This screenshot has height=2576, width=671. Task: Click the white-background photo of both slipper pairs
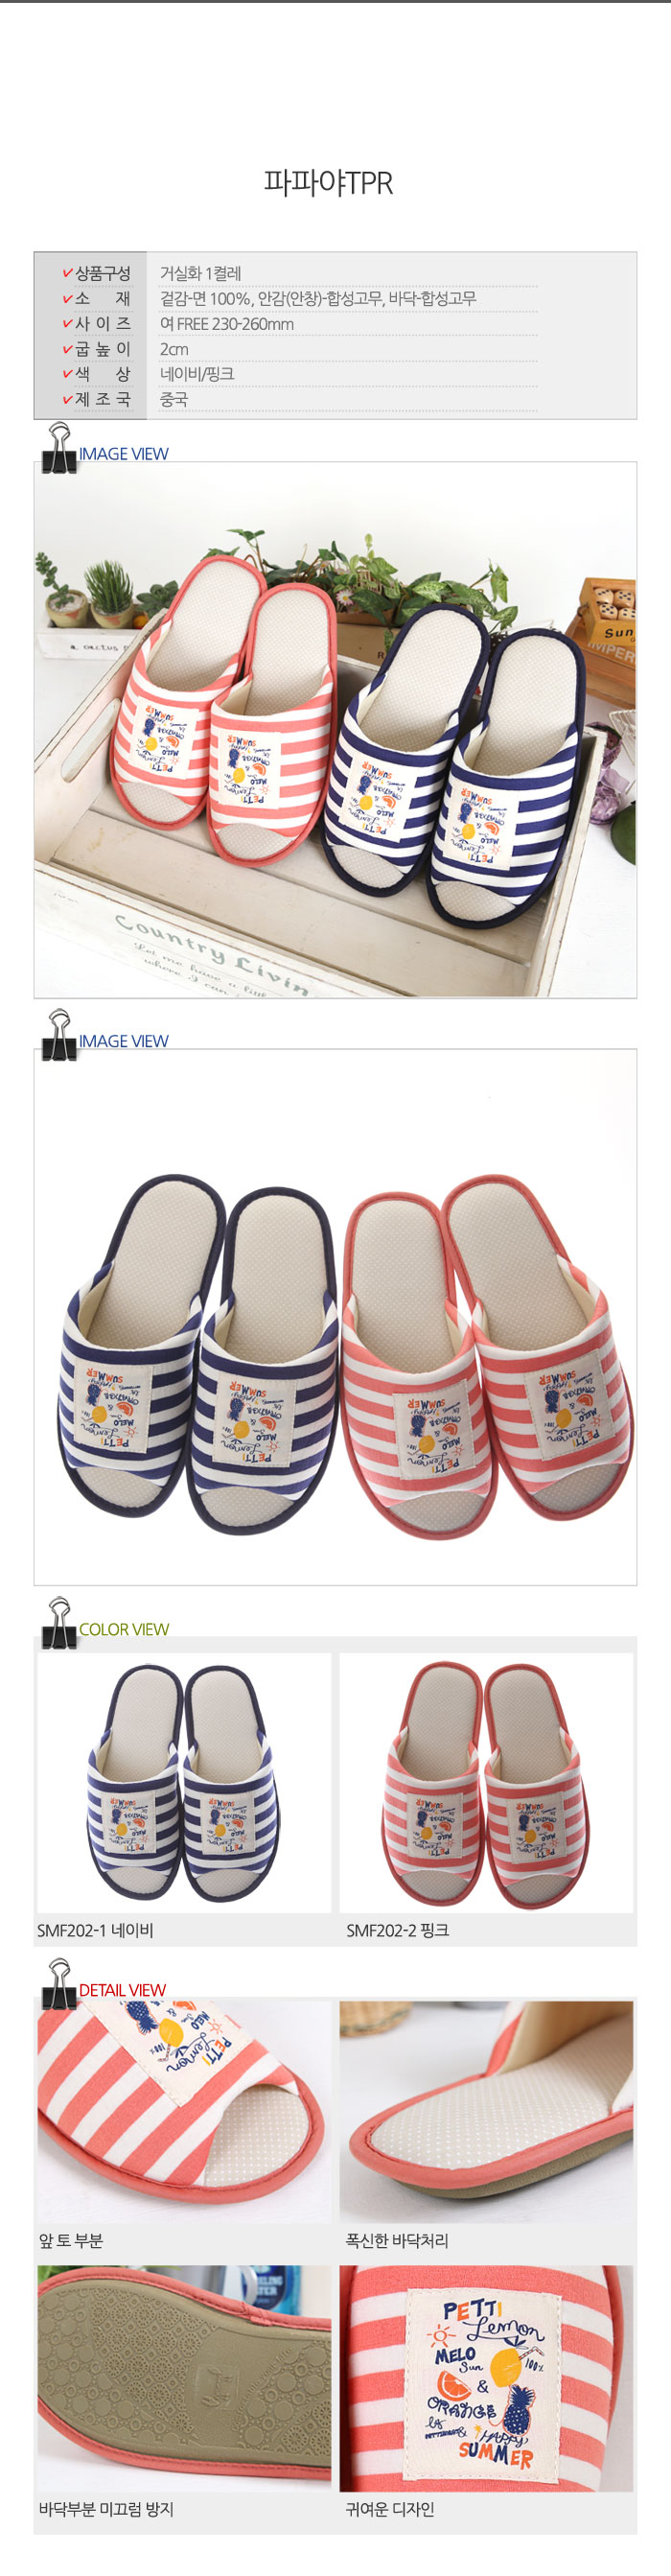[335, 1316]
